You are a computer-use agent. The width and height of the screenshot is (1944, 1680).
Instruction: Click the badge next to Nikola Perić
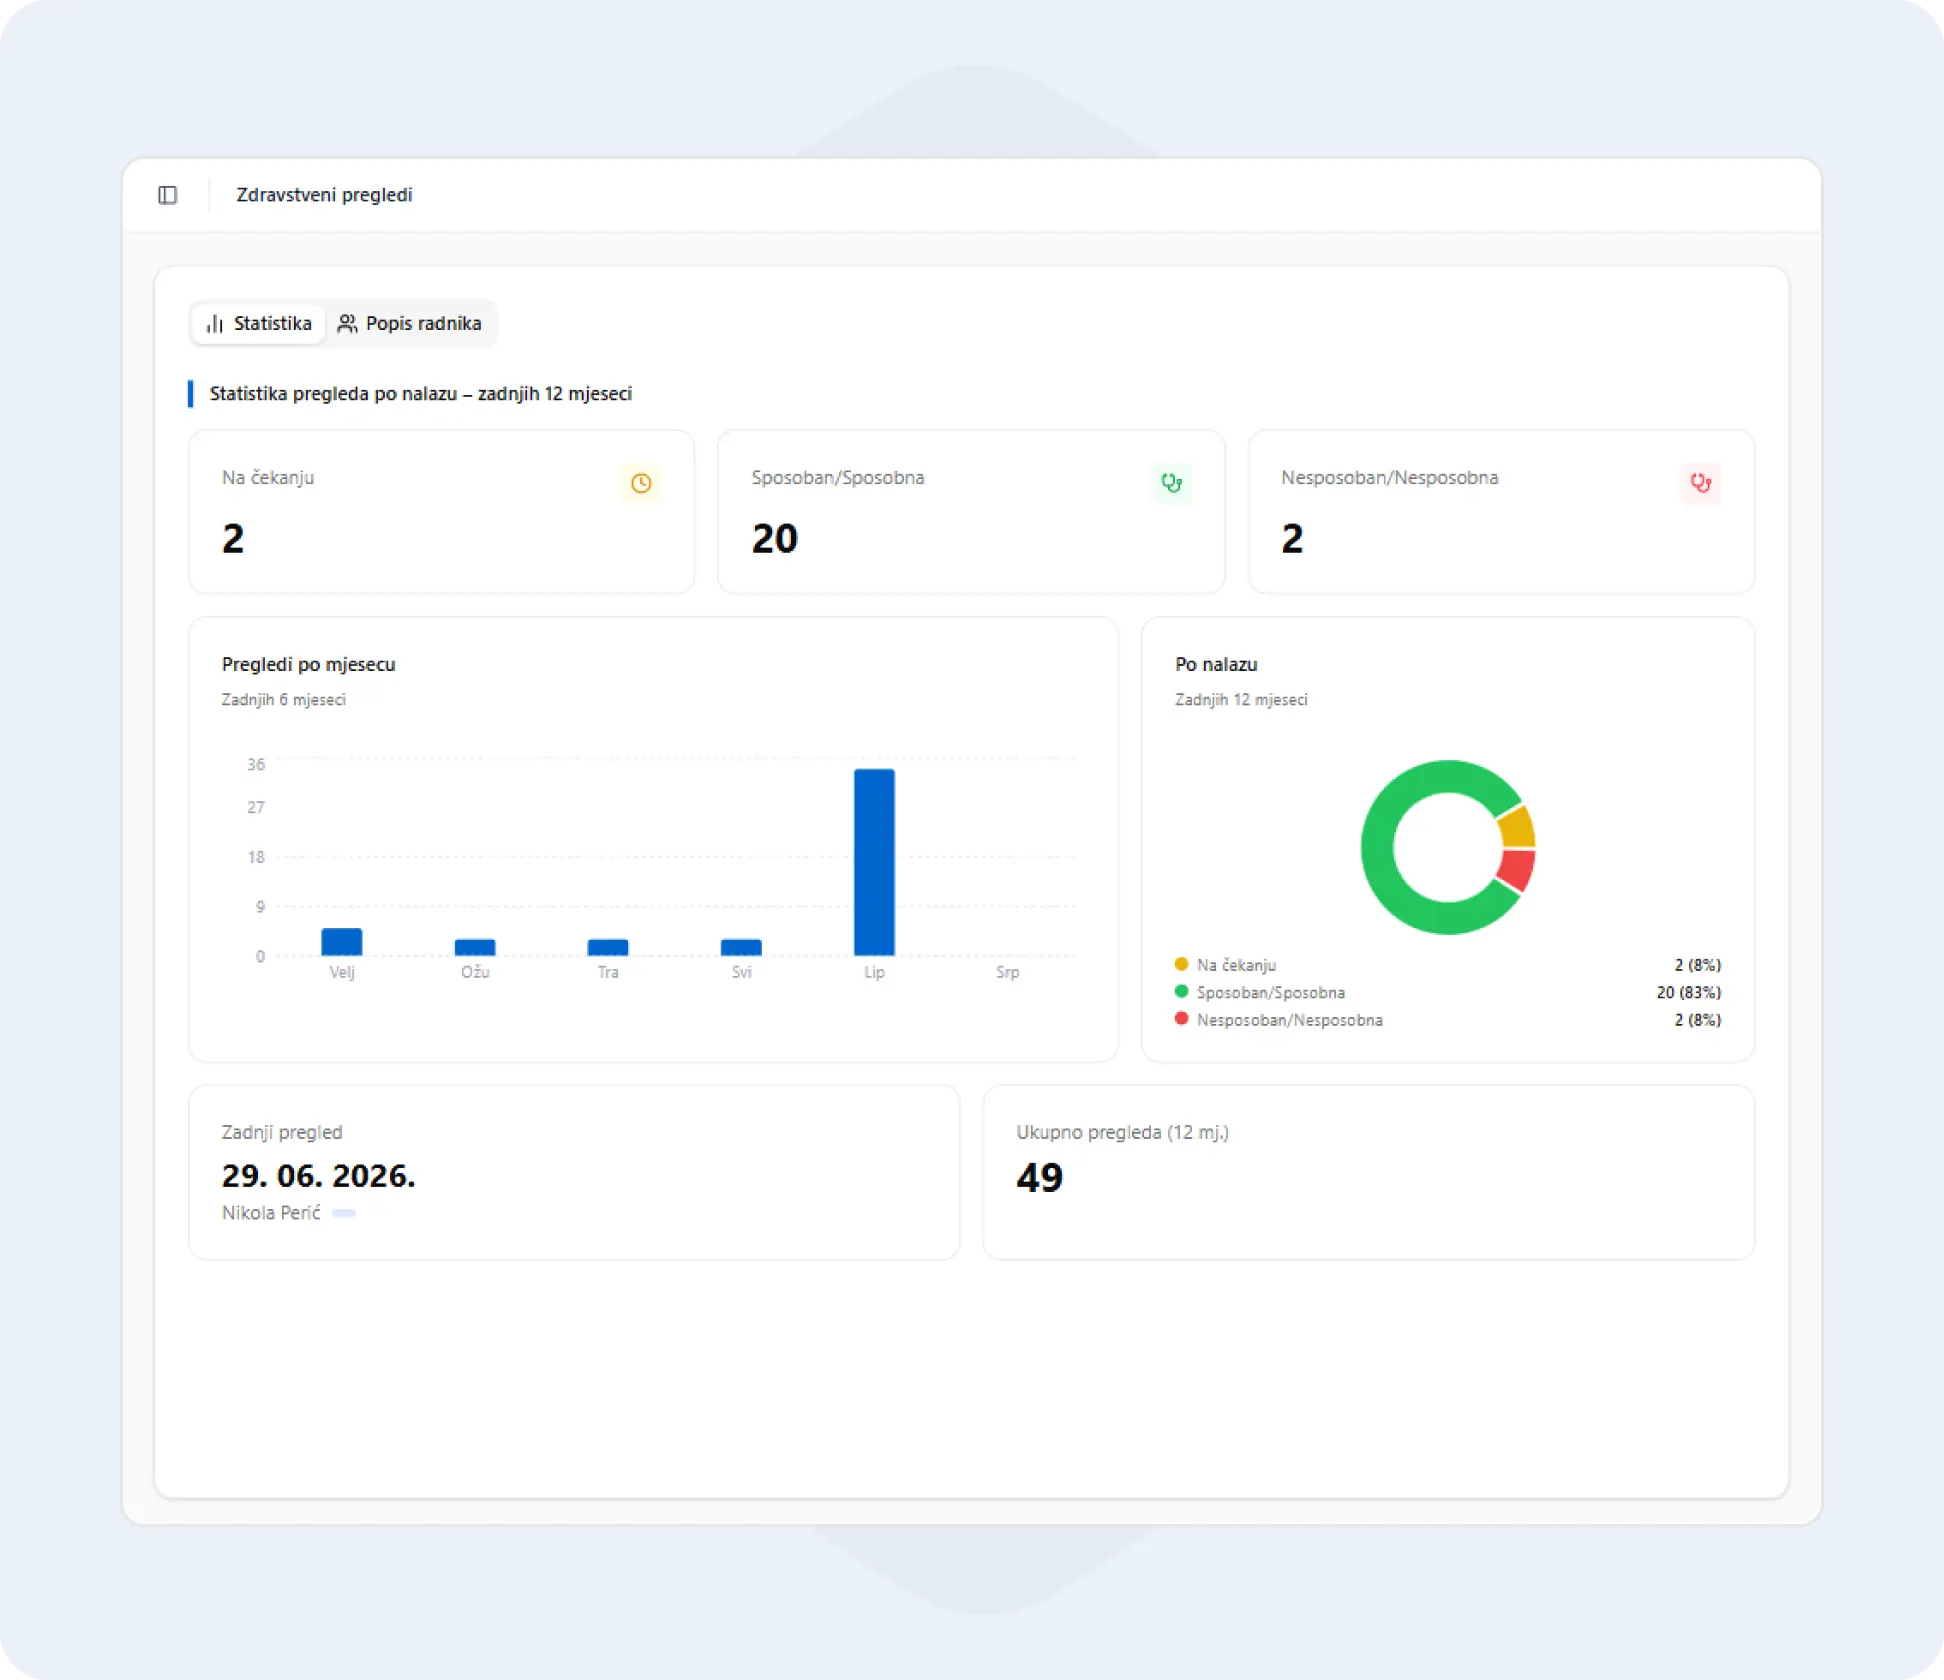tap(344, 1213)
